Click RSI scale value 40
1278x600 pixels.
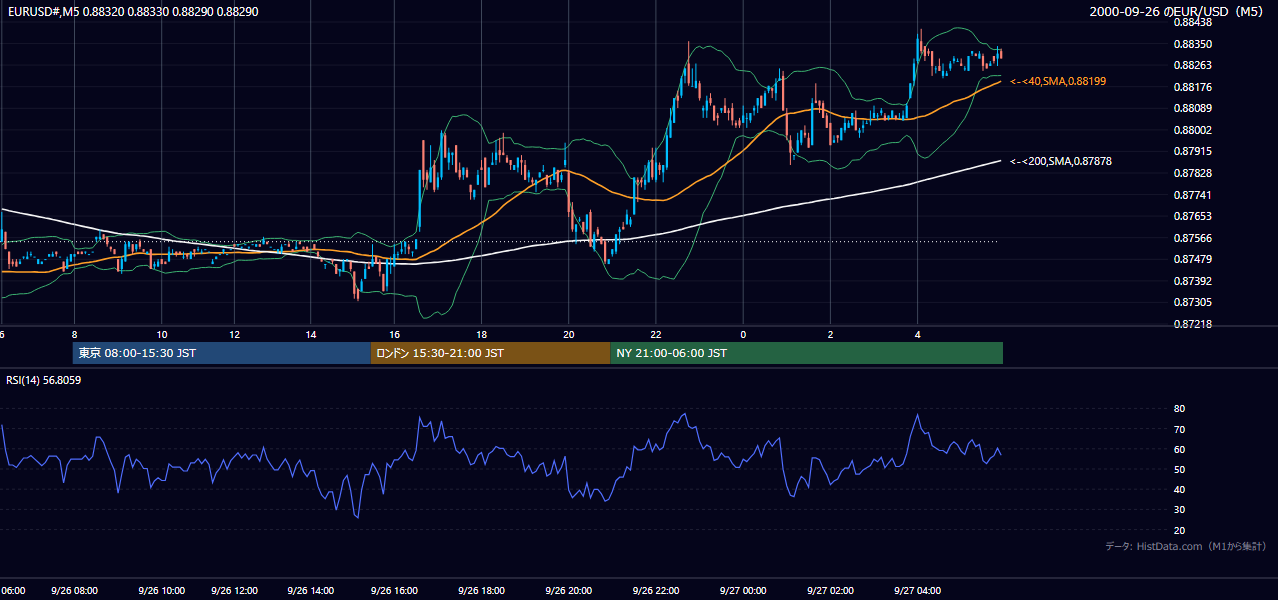pos(1179,490)
